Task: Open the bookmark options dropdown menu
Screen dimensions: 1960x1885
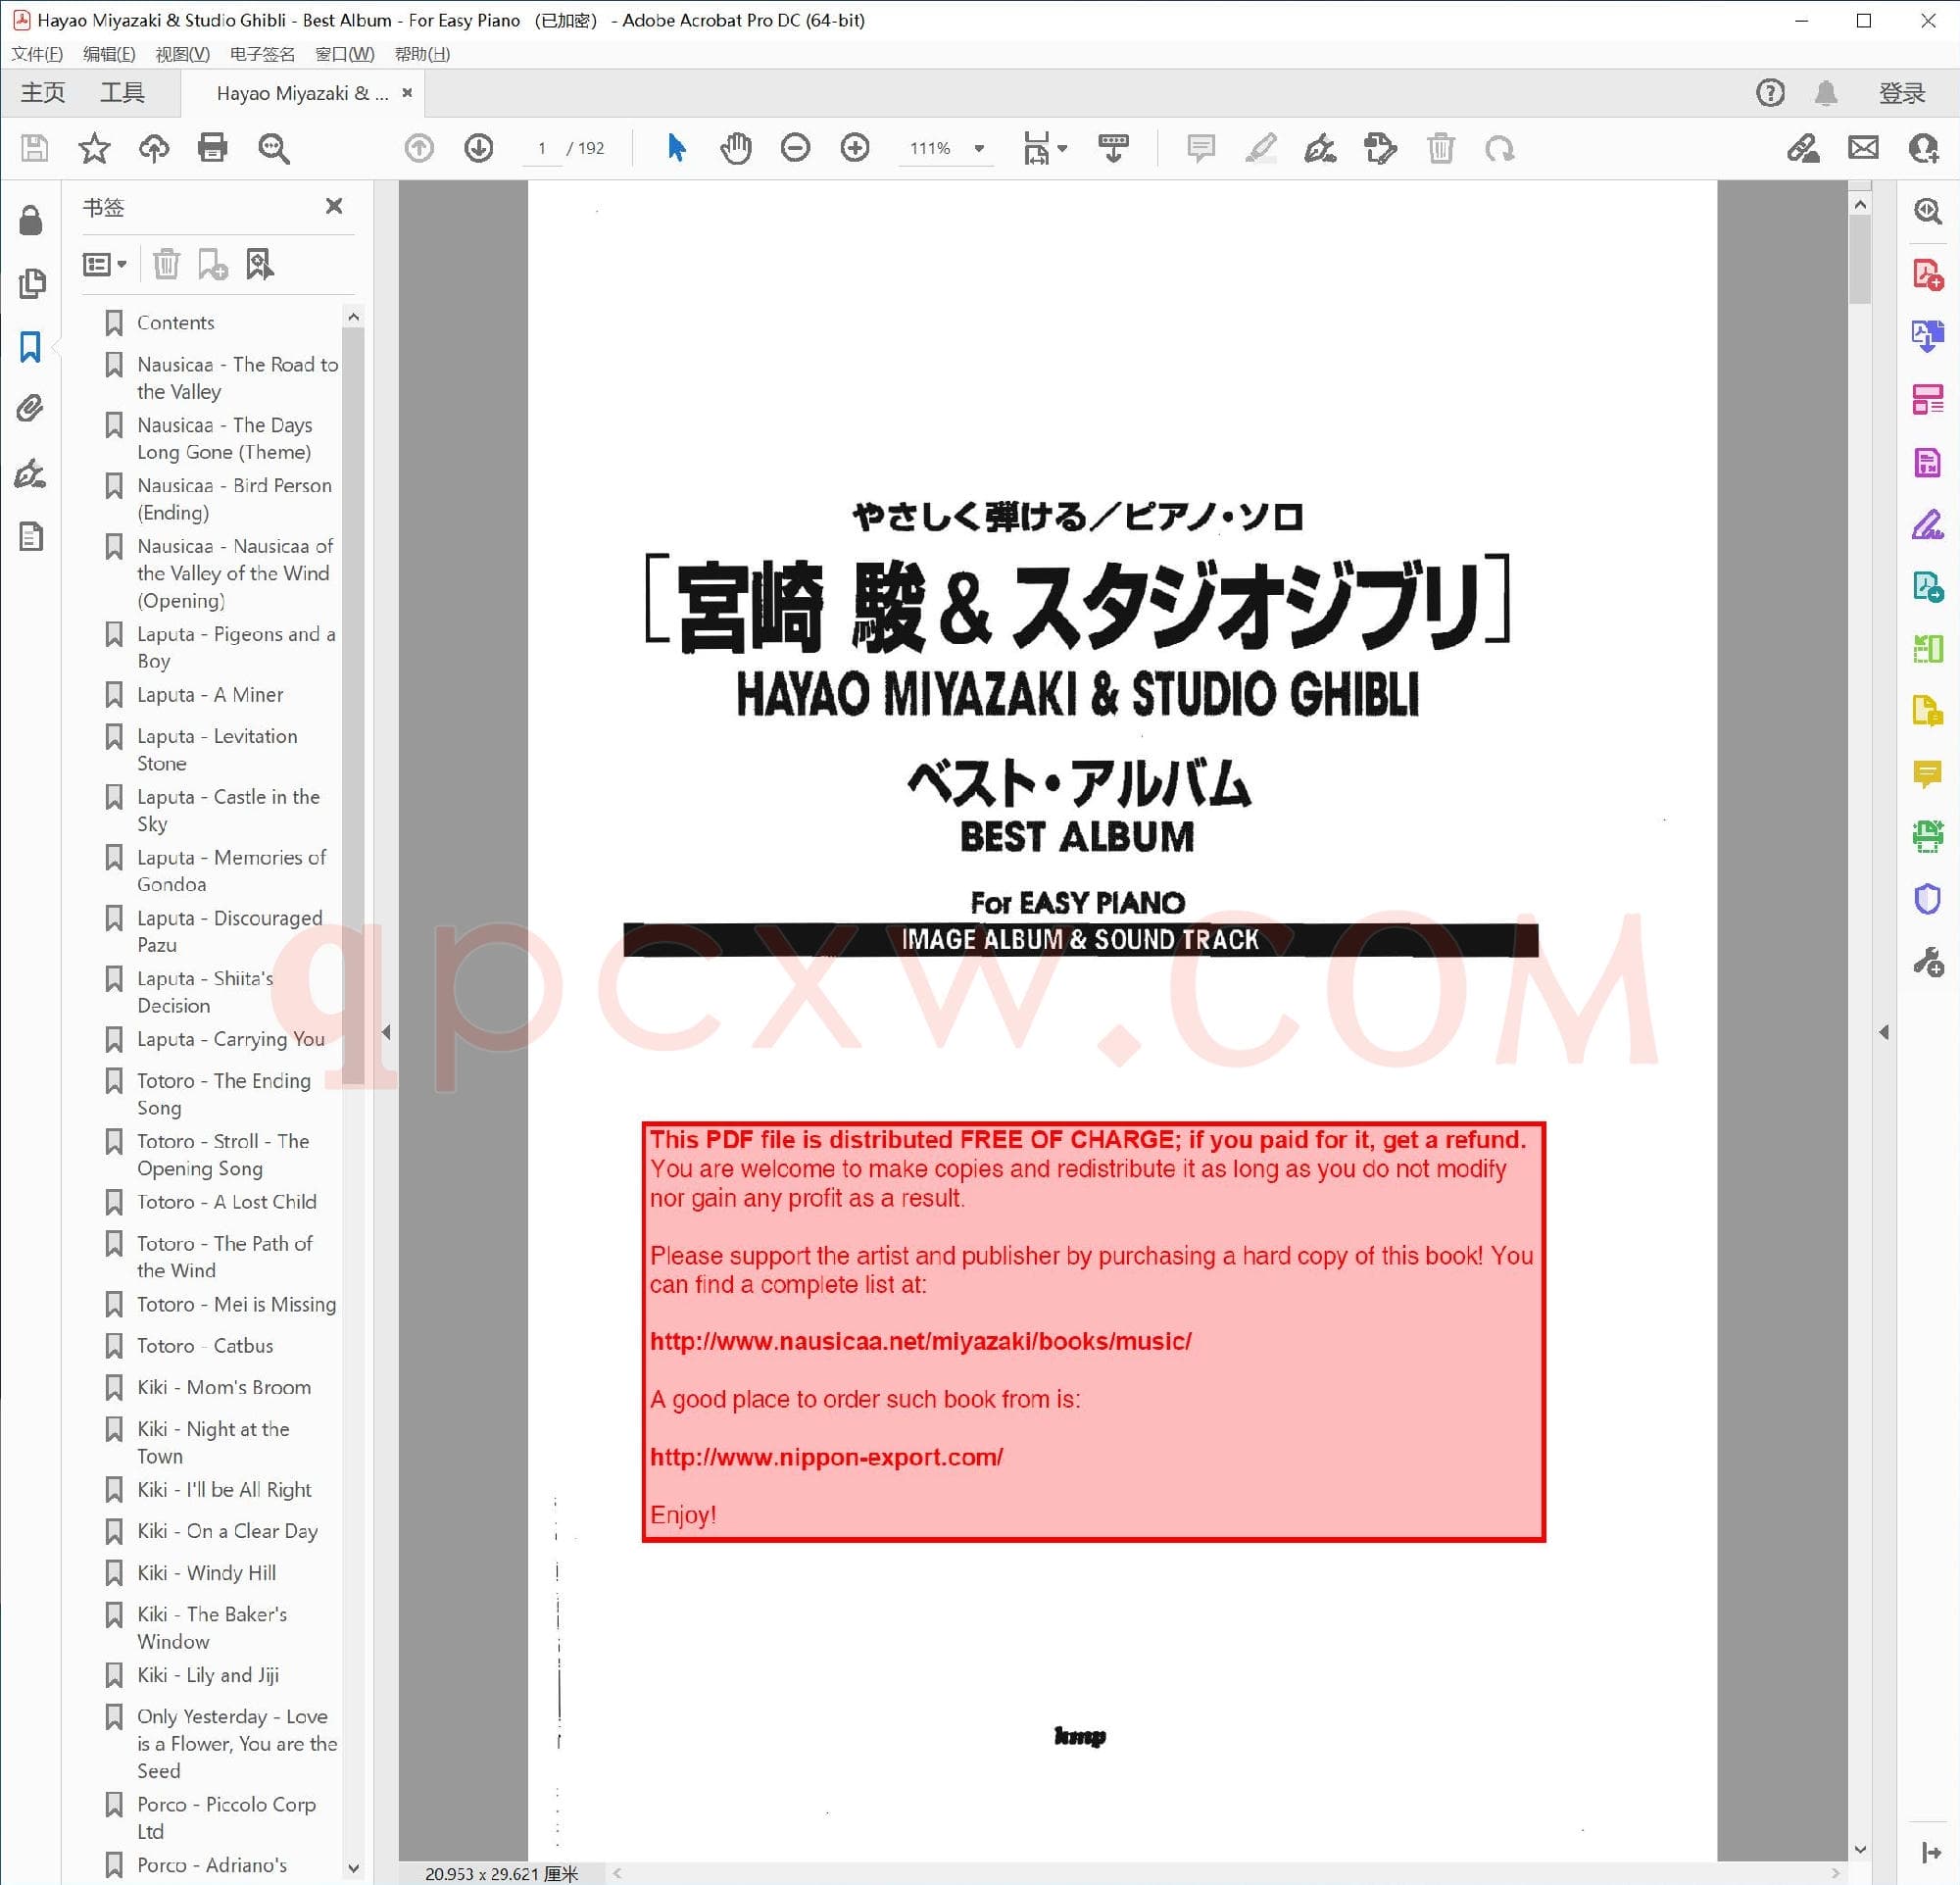Action: pyautogui.click(x=104, y=264)
